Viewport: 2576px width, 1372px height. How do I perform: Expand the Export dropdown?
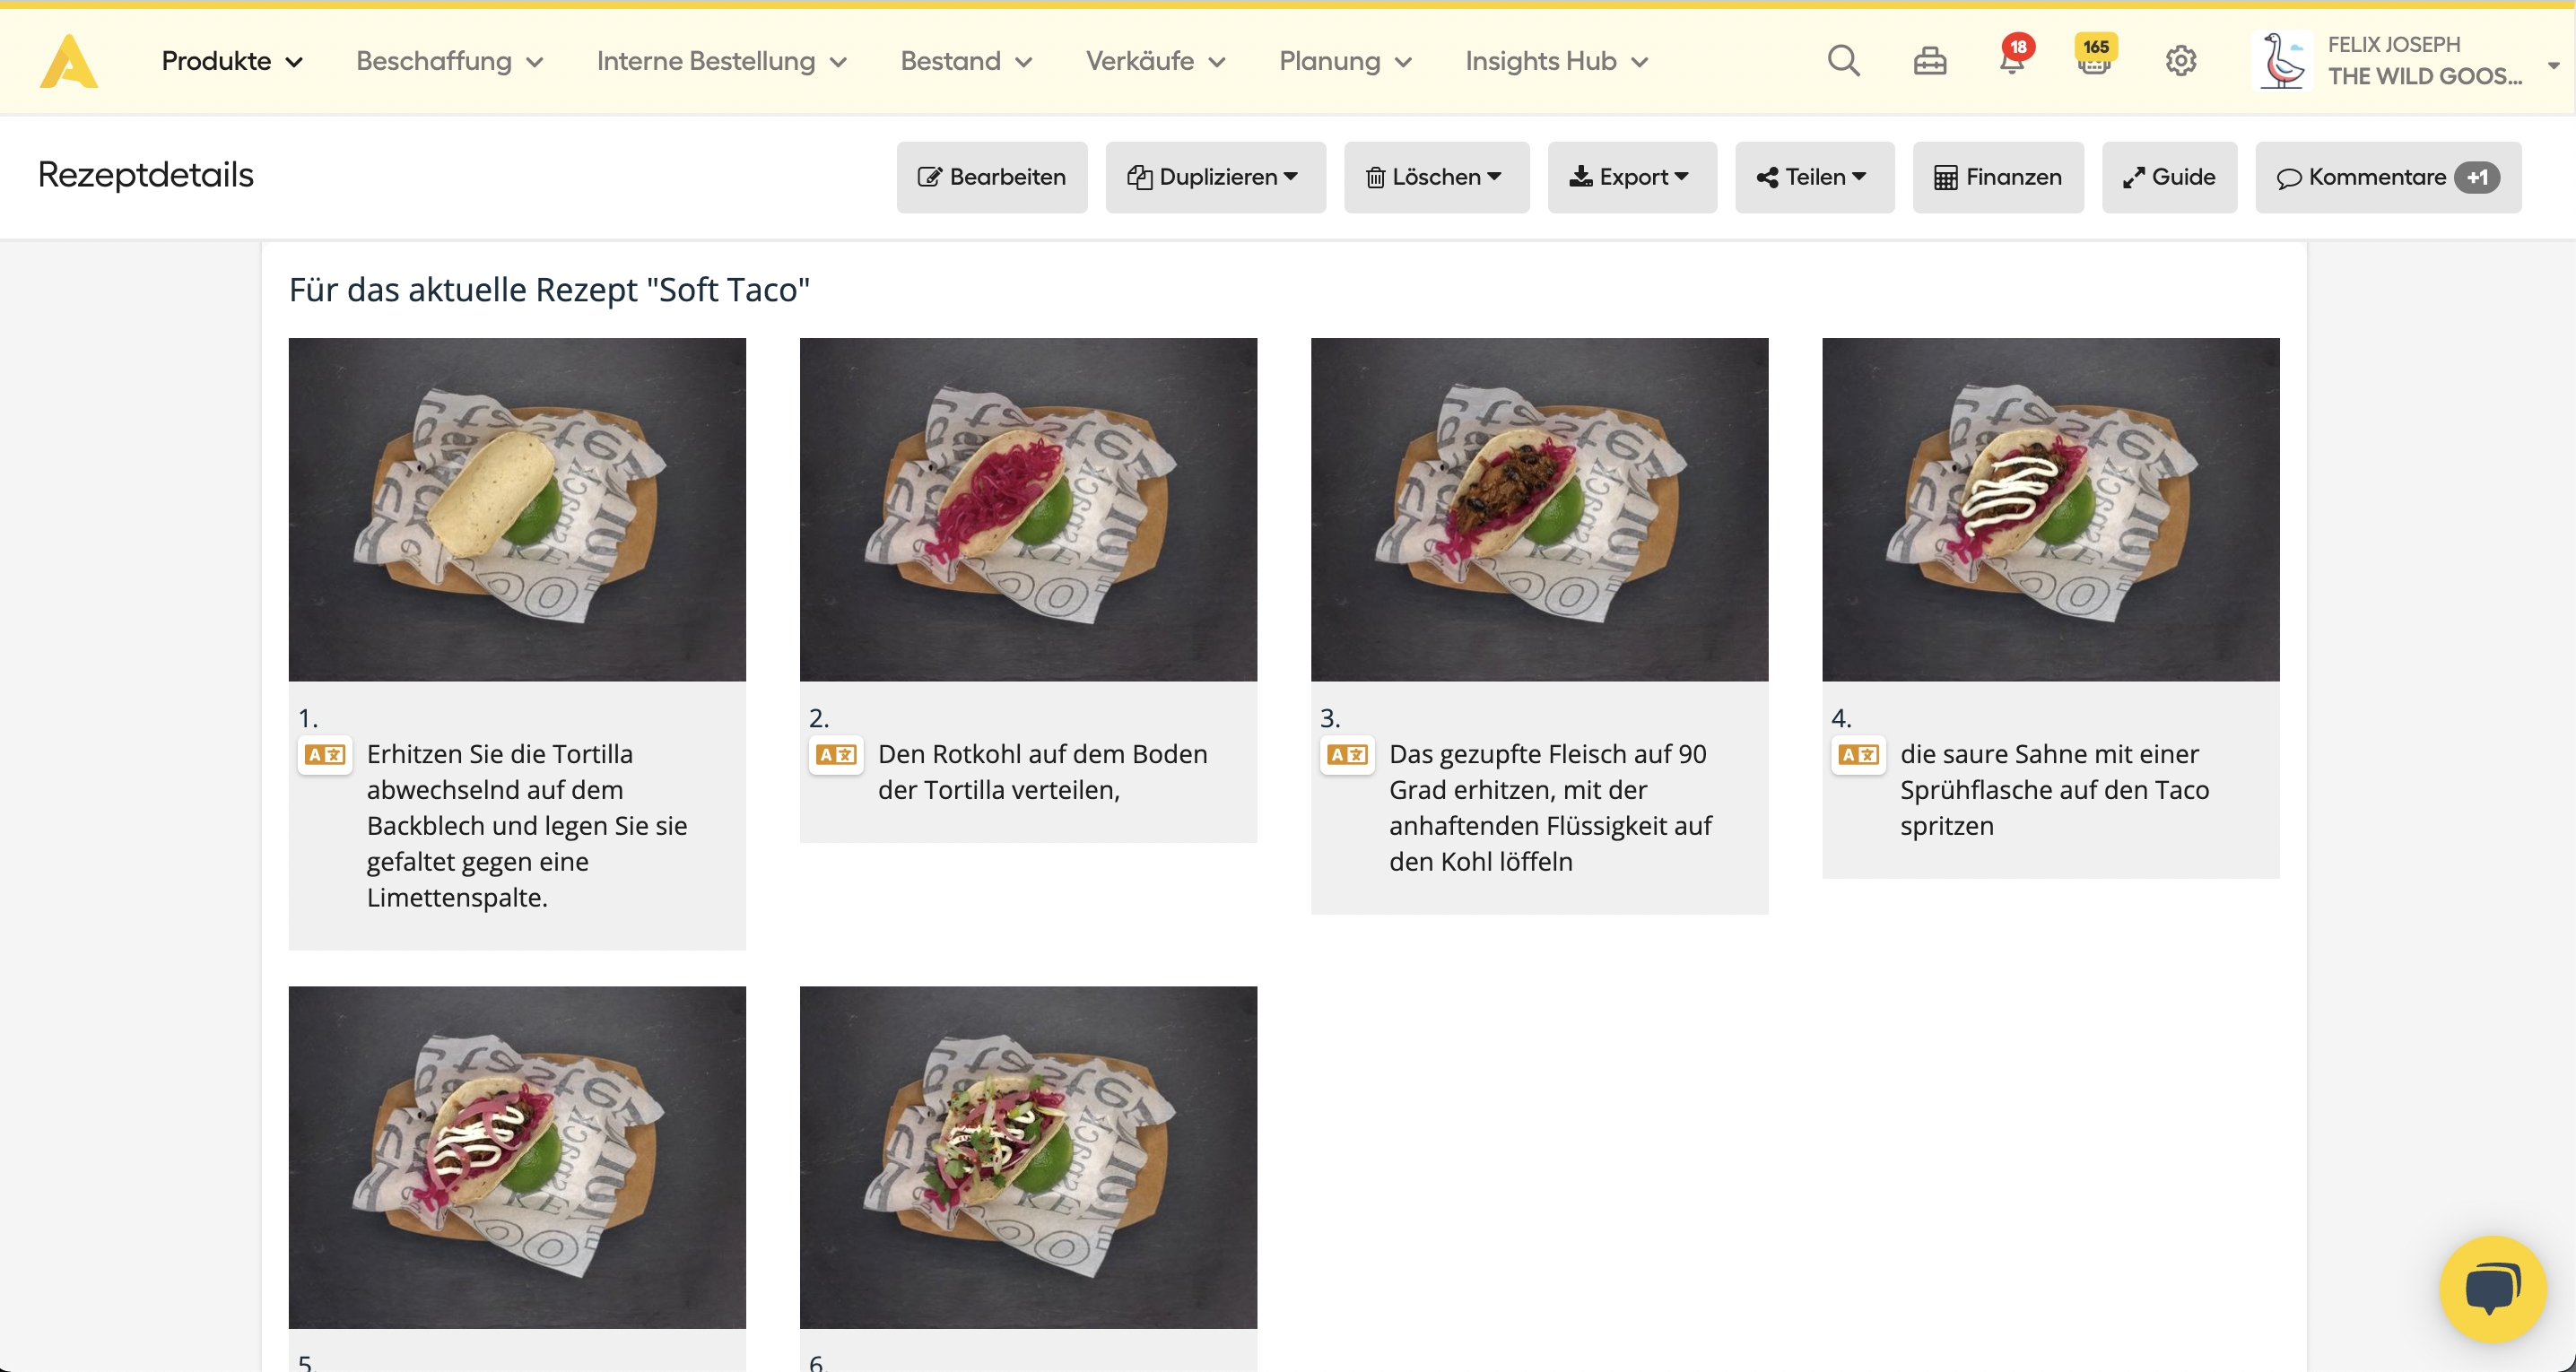coord(1631,177)
